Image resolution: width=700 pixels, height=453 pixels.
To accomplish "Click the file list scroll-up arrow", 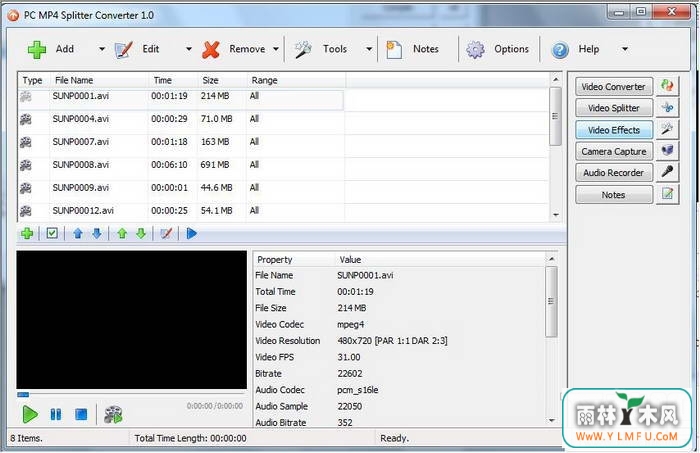I will tap(555, 80).
